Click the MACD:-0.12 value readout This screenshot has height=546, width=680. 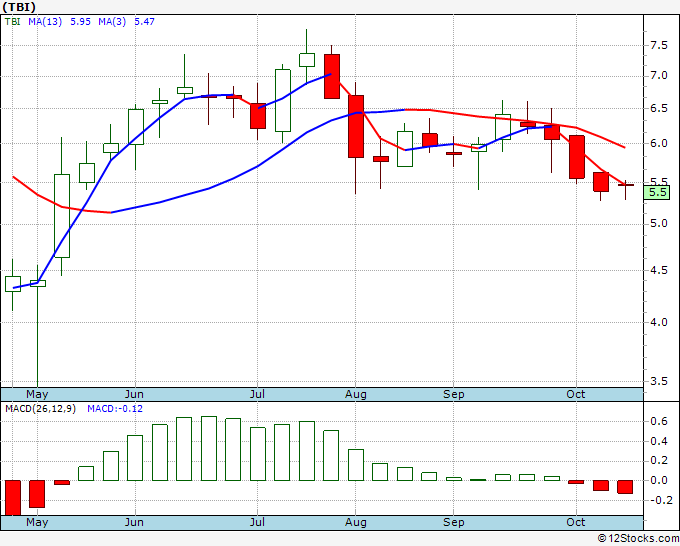click(115, 409)
